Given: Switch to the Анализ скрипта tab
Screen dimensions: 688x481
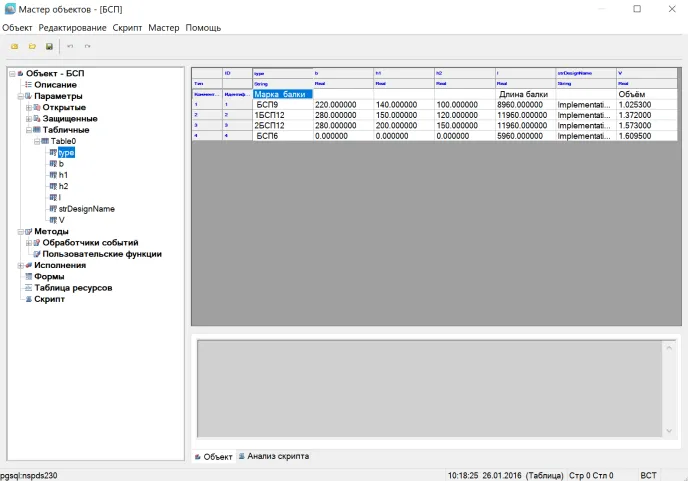Looking at the screenshot, I should (x=277, y=456).
